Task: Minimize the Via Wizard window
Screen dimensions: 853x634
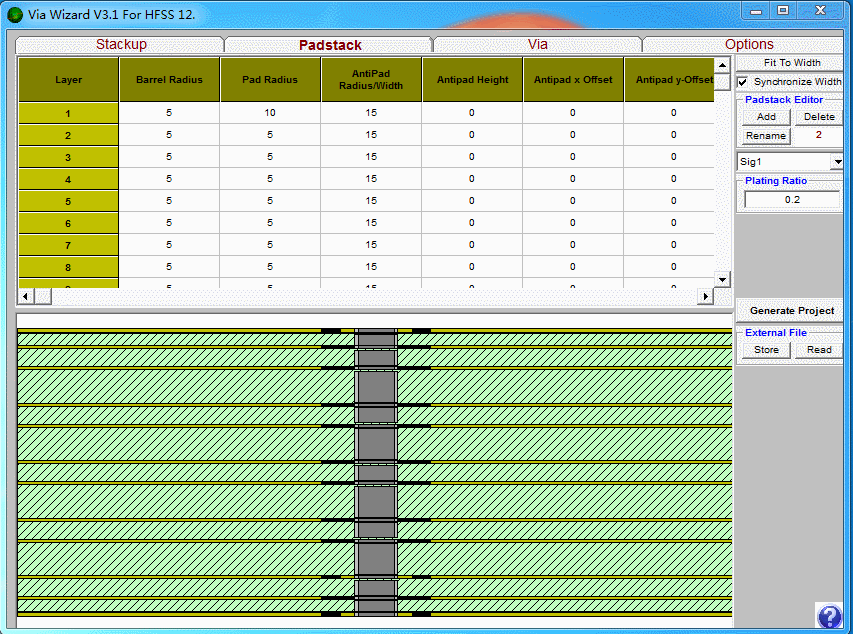Action: pyautogui.click(x=756, y=11)
